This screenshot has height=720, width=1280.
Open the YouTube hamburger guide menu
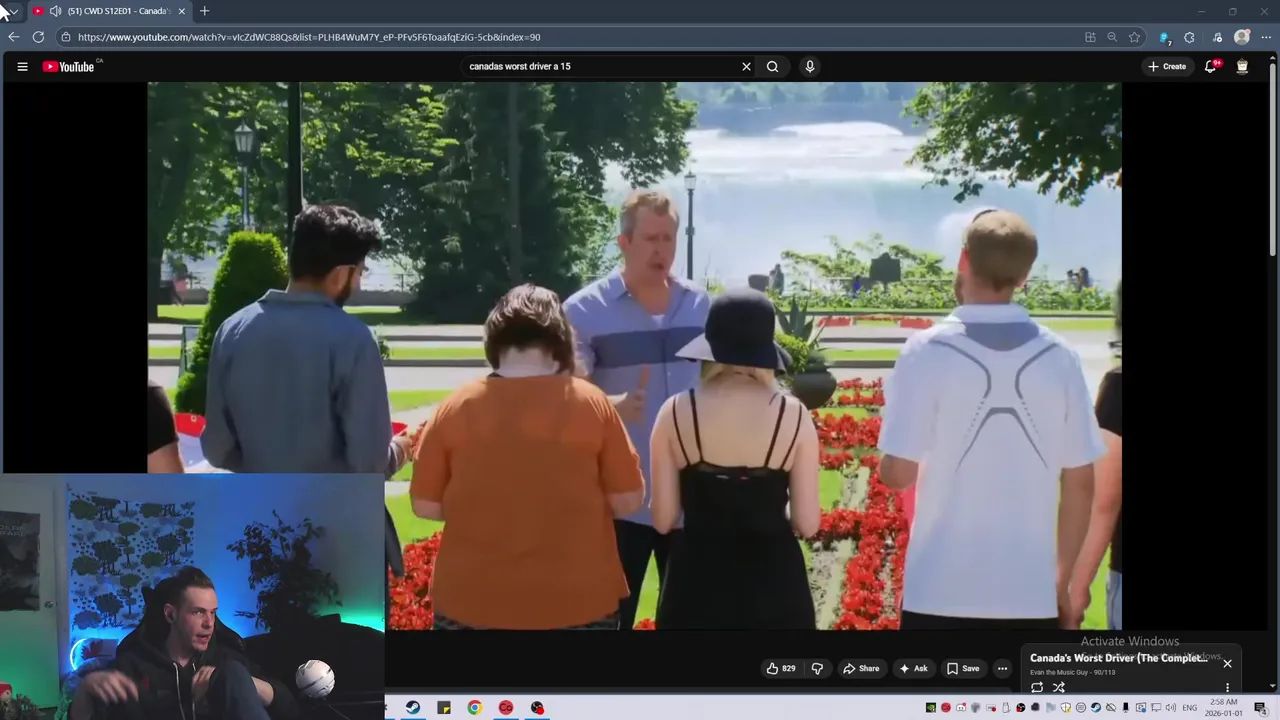pyautogui.click(x=22, y=67)
